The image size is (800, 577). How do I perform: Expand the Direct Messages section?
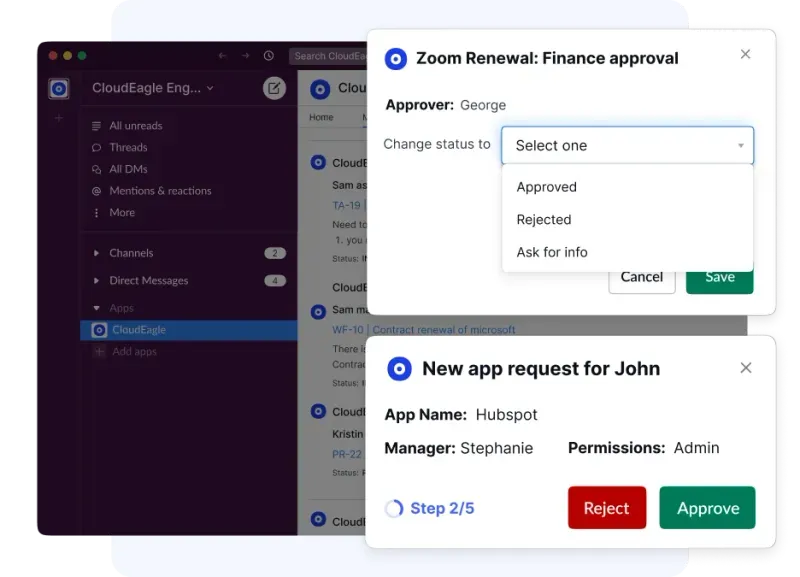[x=96, y=281]
